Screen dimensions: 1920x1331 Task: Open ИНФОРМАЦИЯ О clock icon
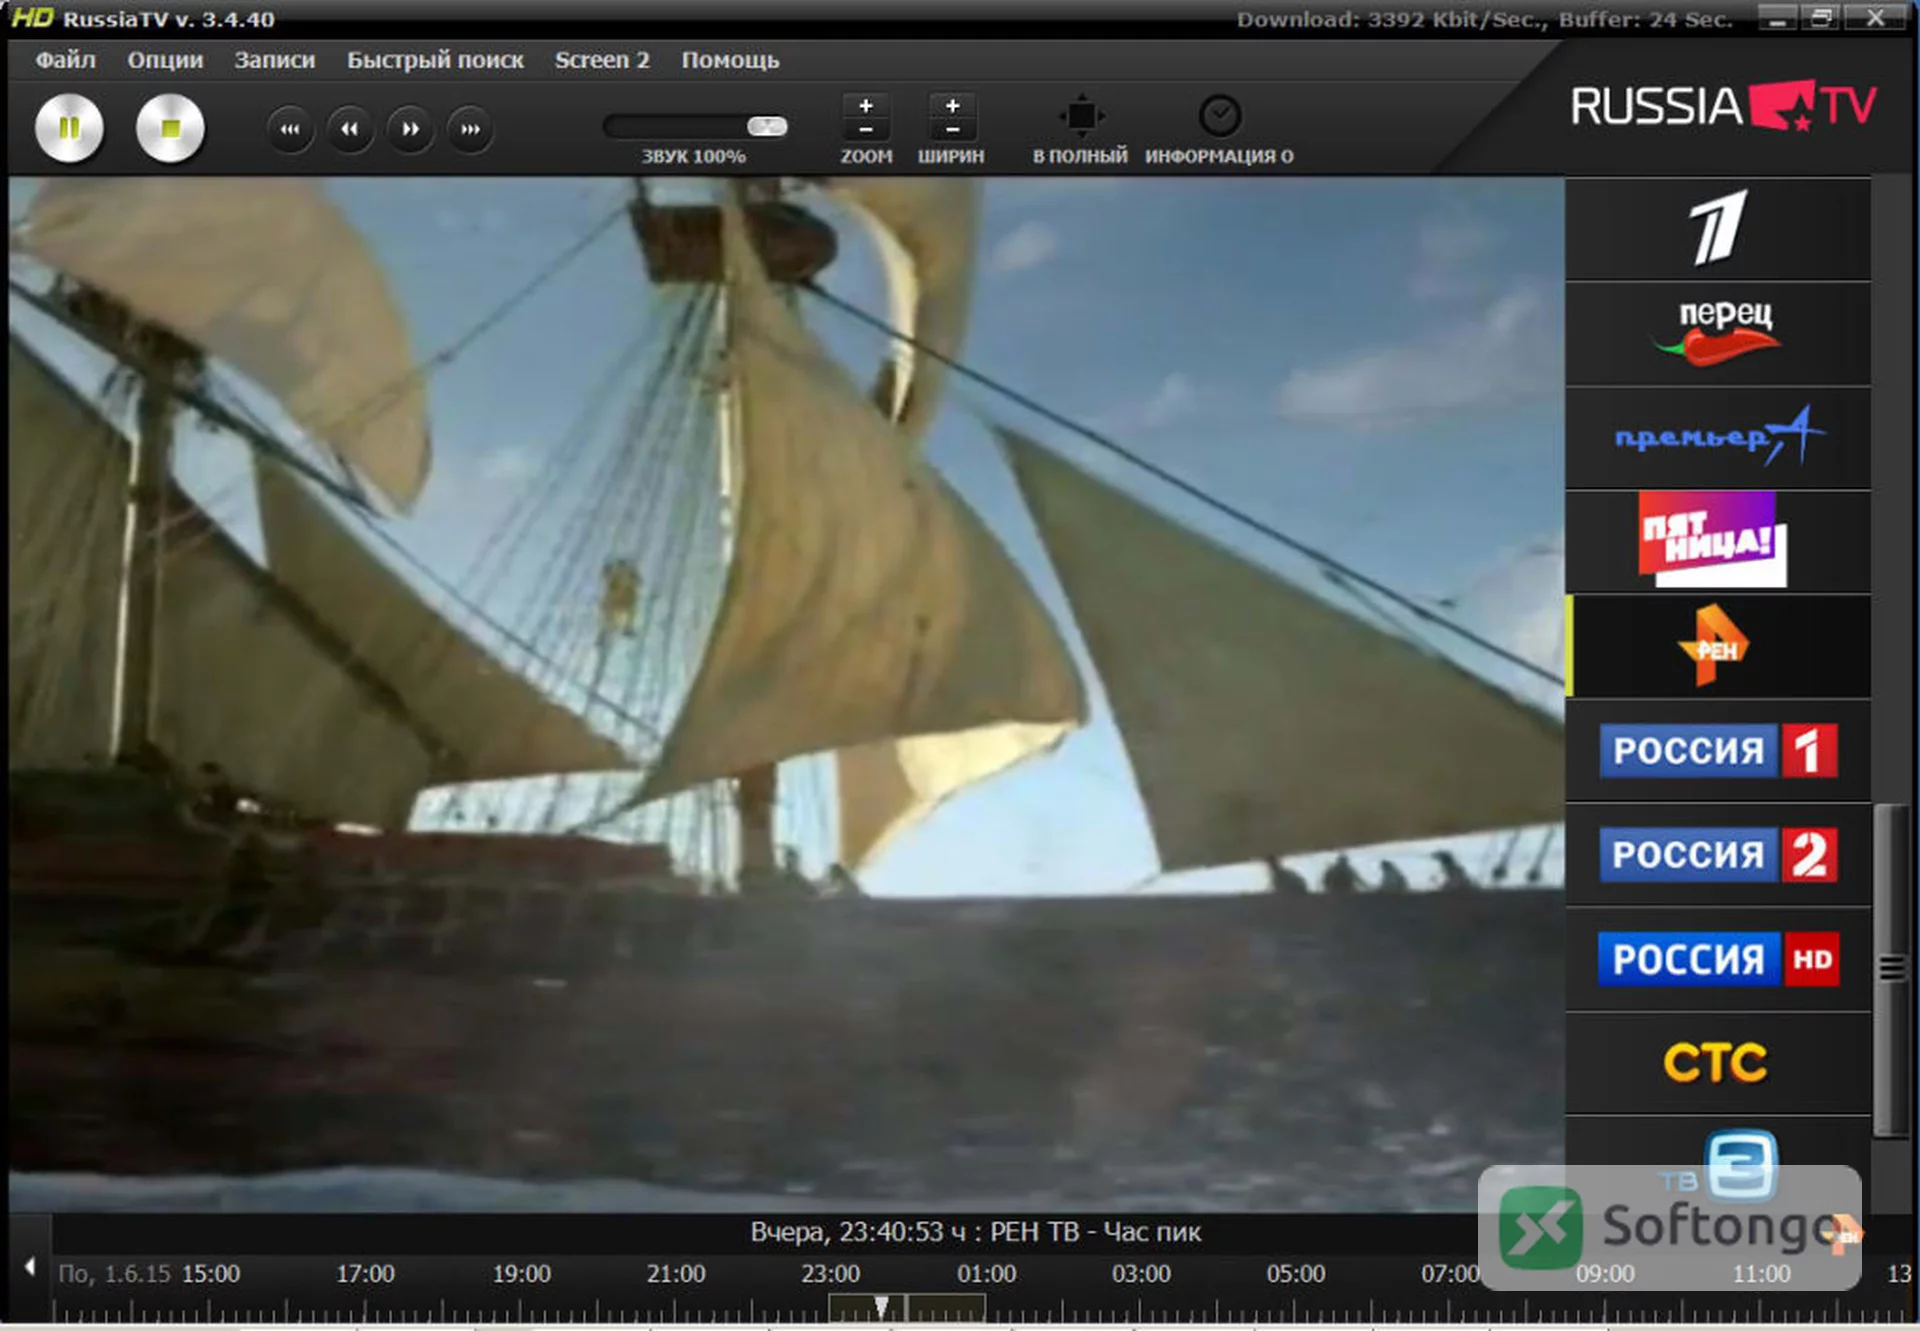click(x=1220, y=116)
